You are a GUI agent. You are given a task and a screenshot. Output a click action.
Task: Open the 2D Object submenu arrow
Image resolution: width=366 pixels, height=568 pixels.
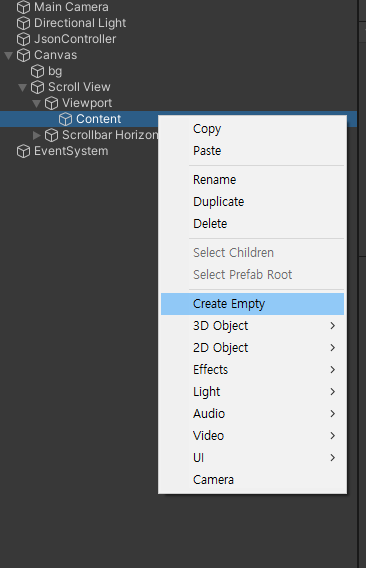[333, 348]
